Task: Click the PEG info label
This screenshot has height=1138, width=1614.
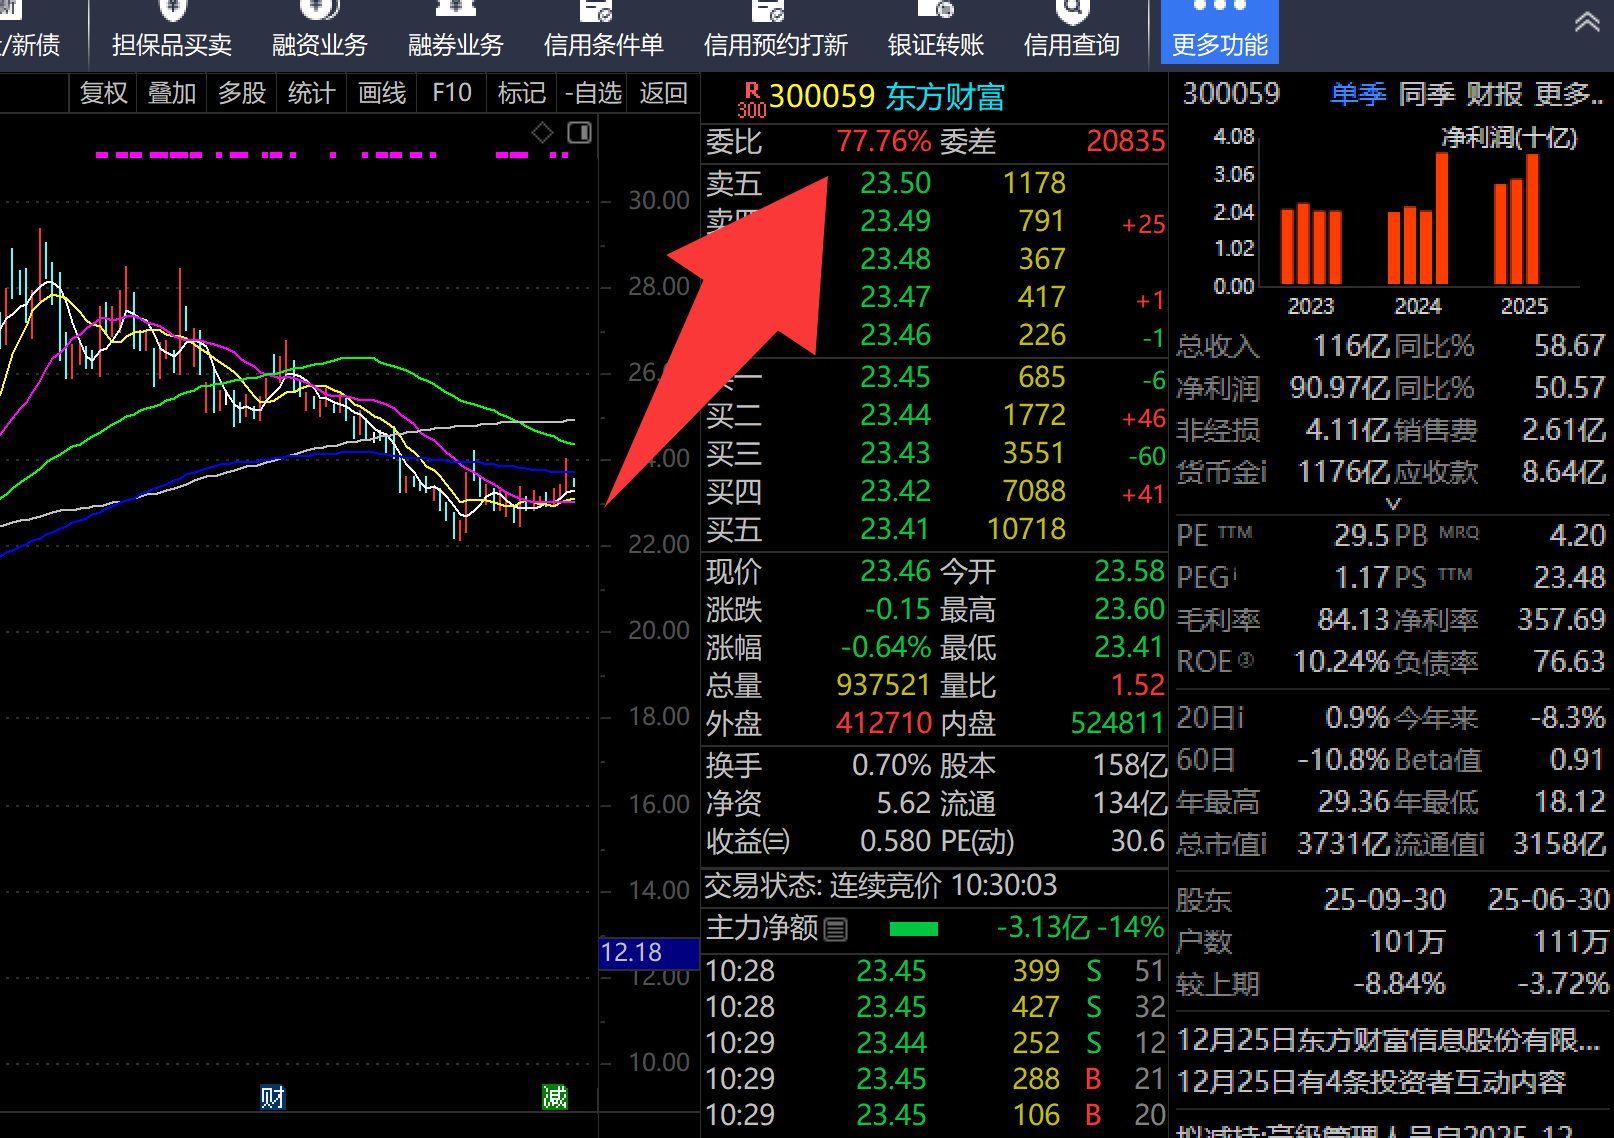Action: pos(1207,577)
